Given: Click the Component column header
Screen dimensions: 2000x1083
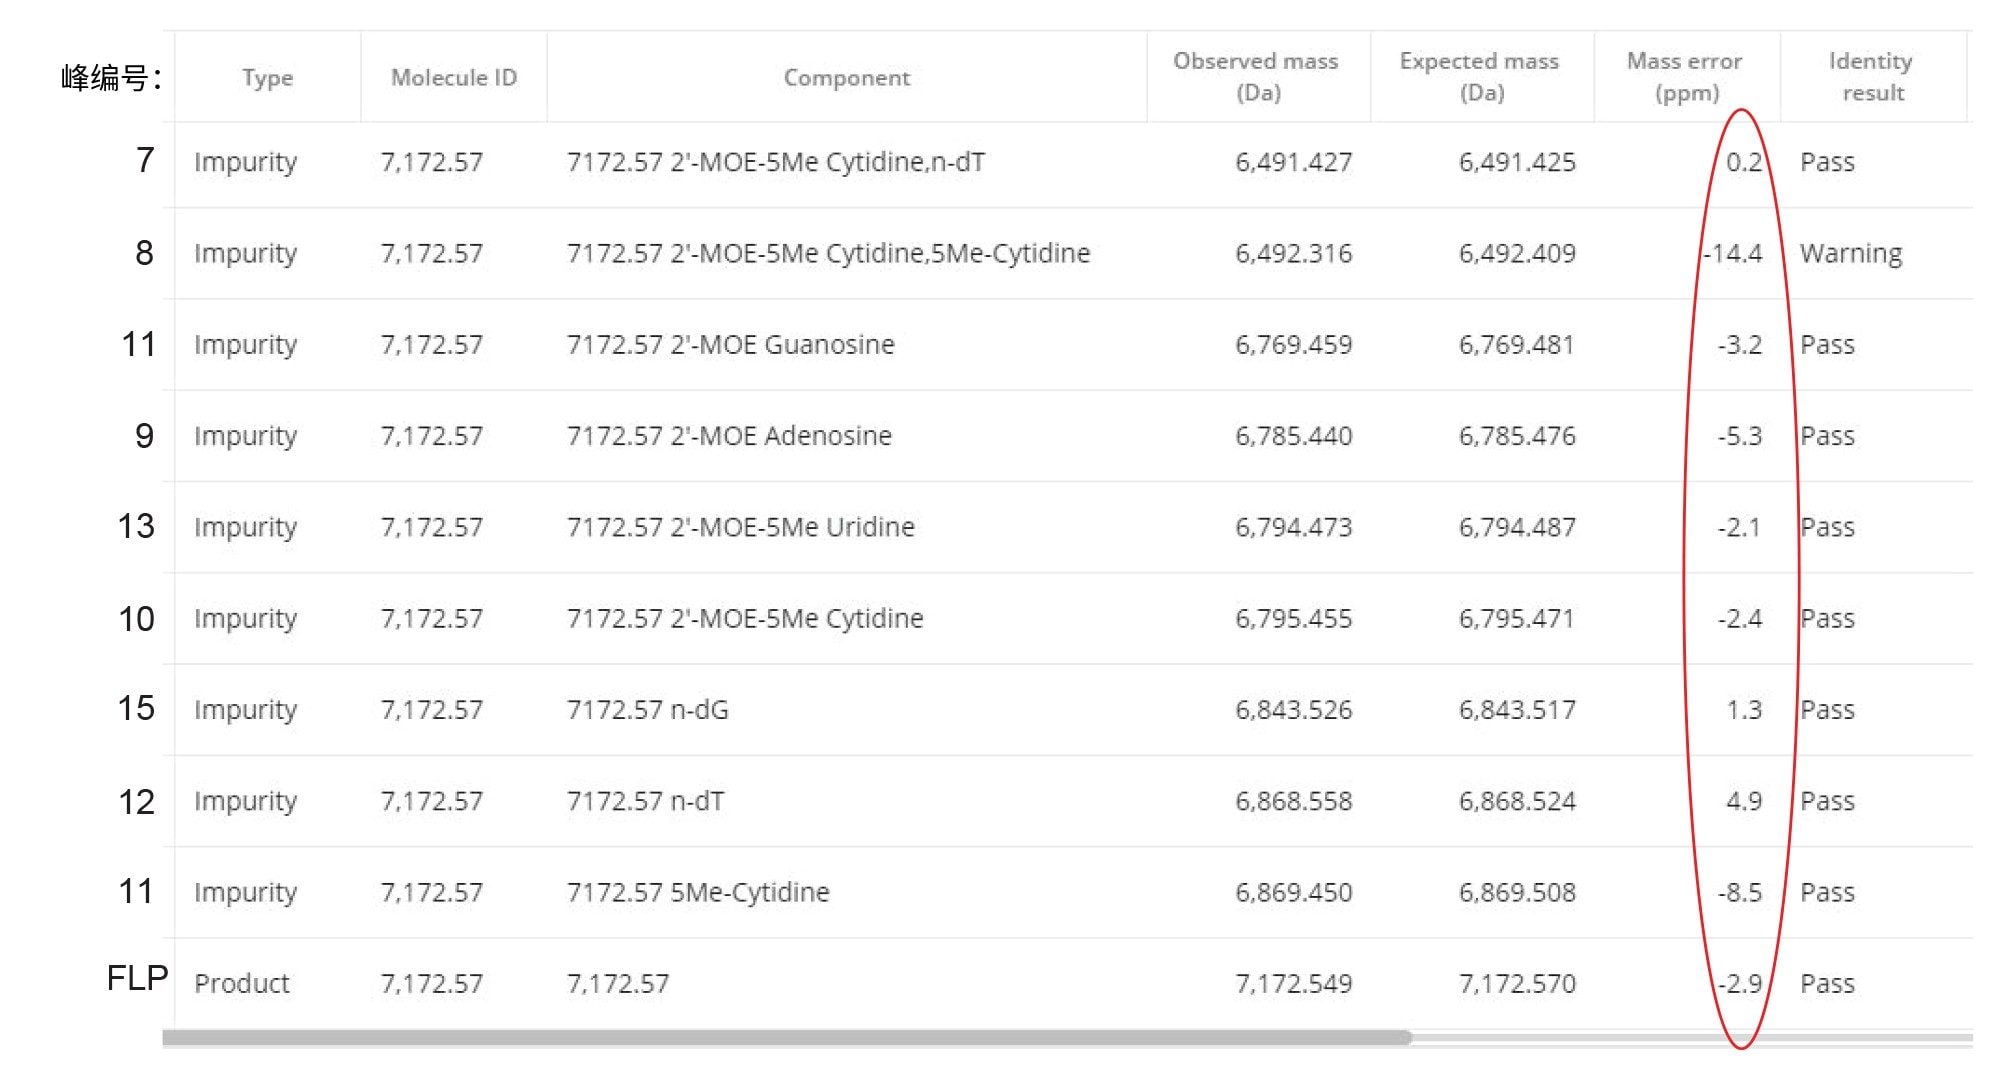Looking at the screenshot, I should click(846, 78).
